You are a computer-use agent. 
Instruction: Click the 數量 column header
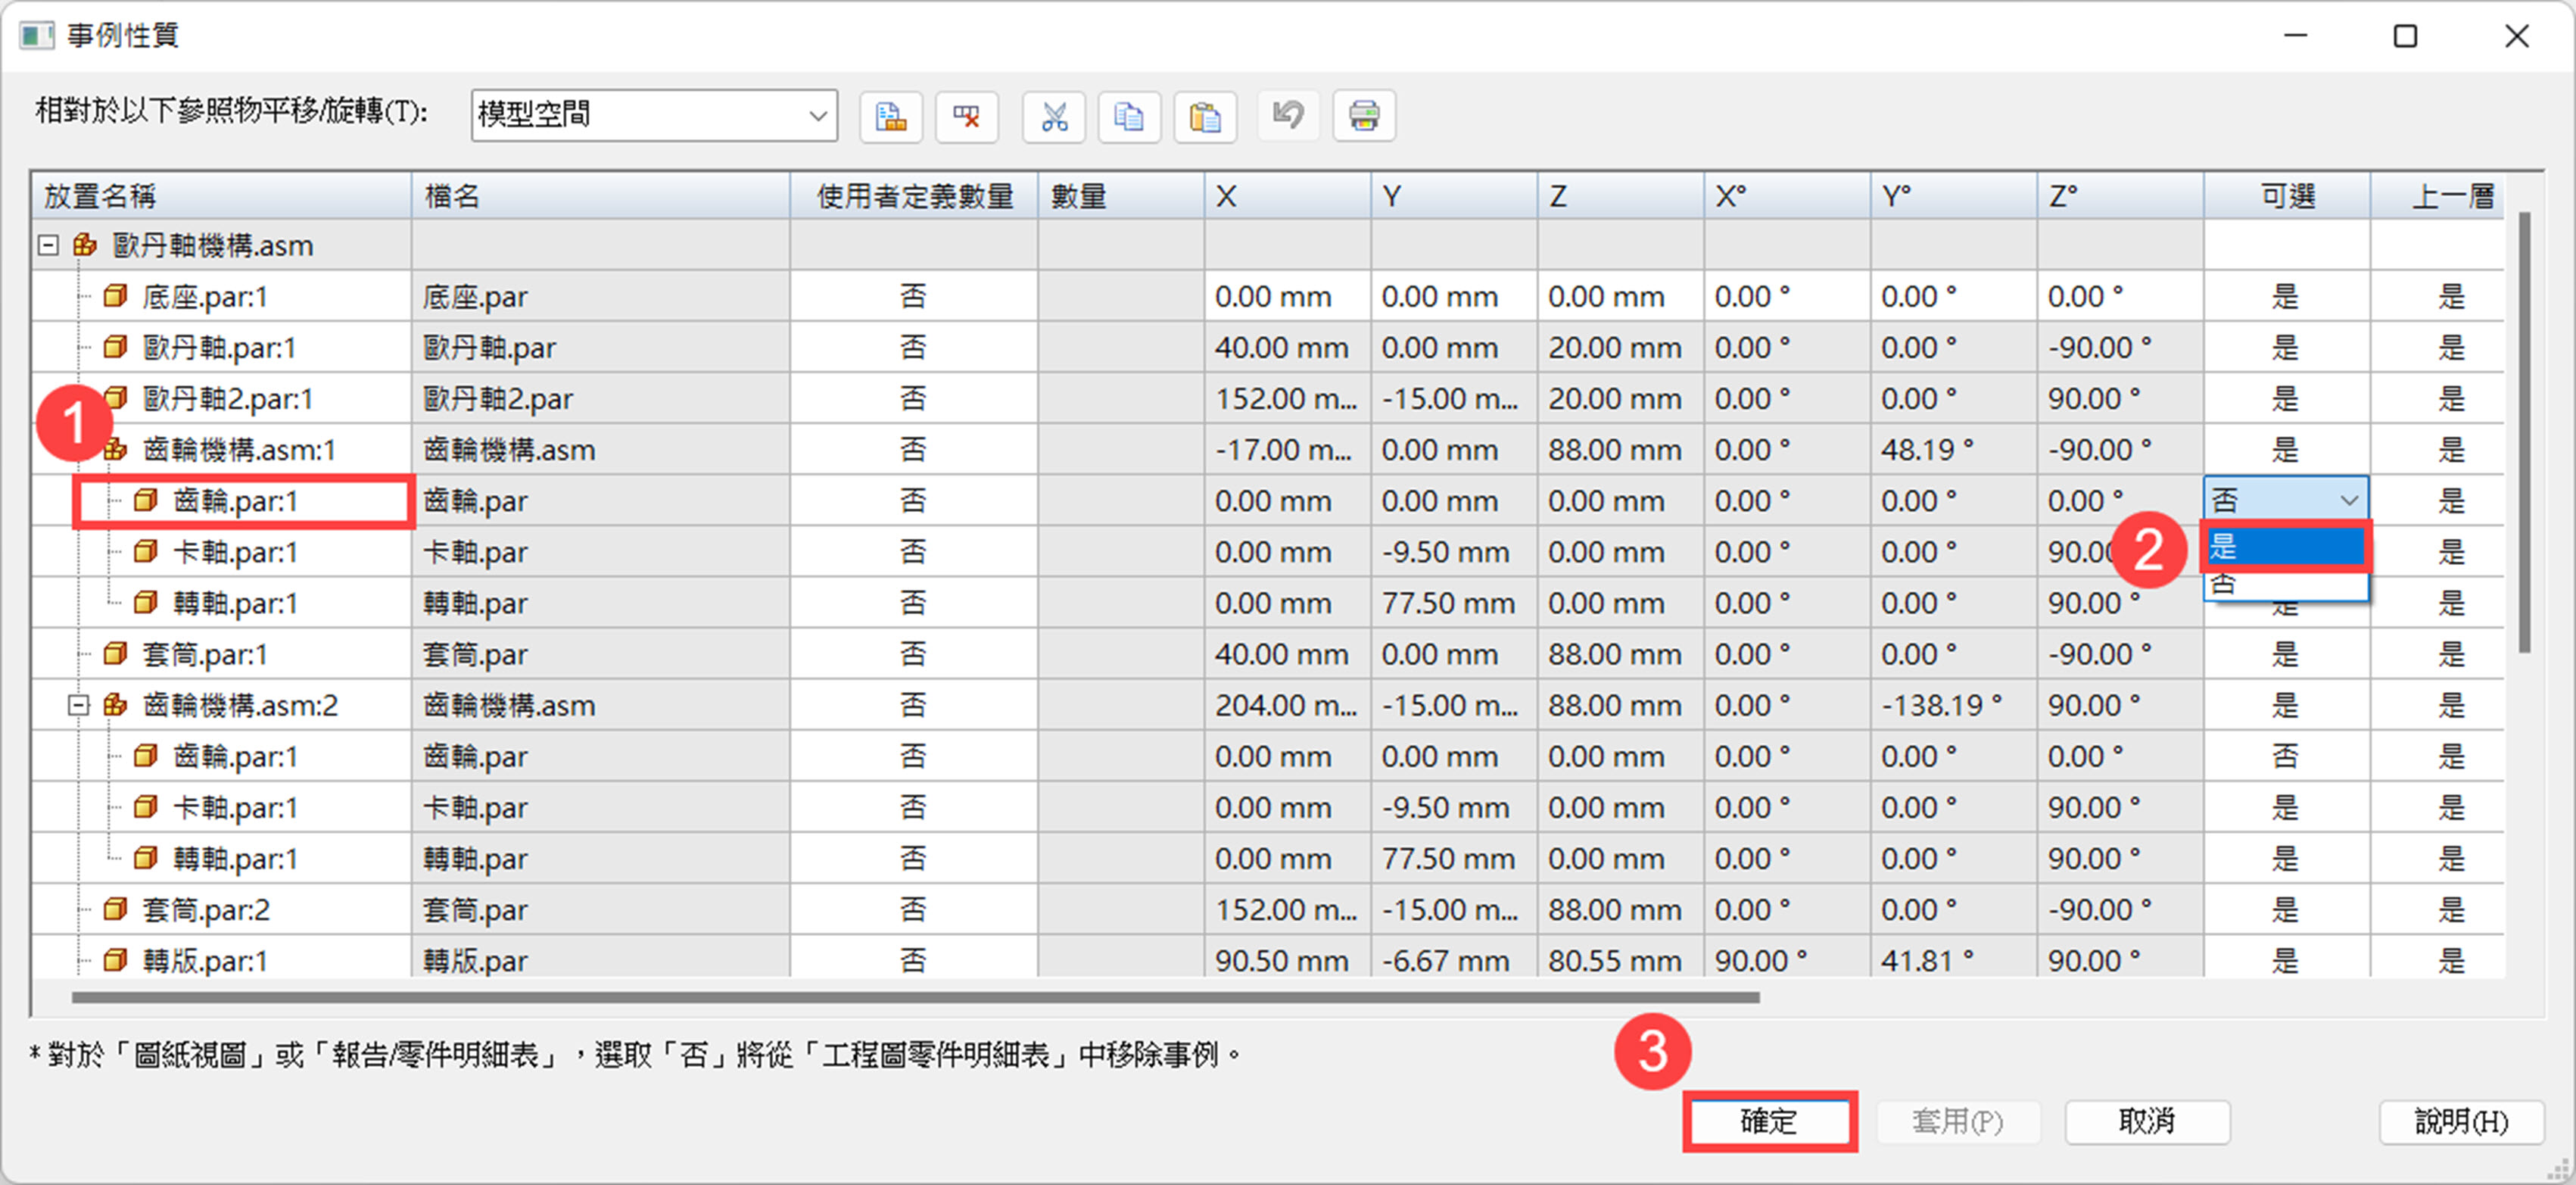point(1121,196)
